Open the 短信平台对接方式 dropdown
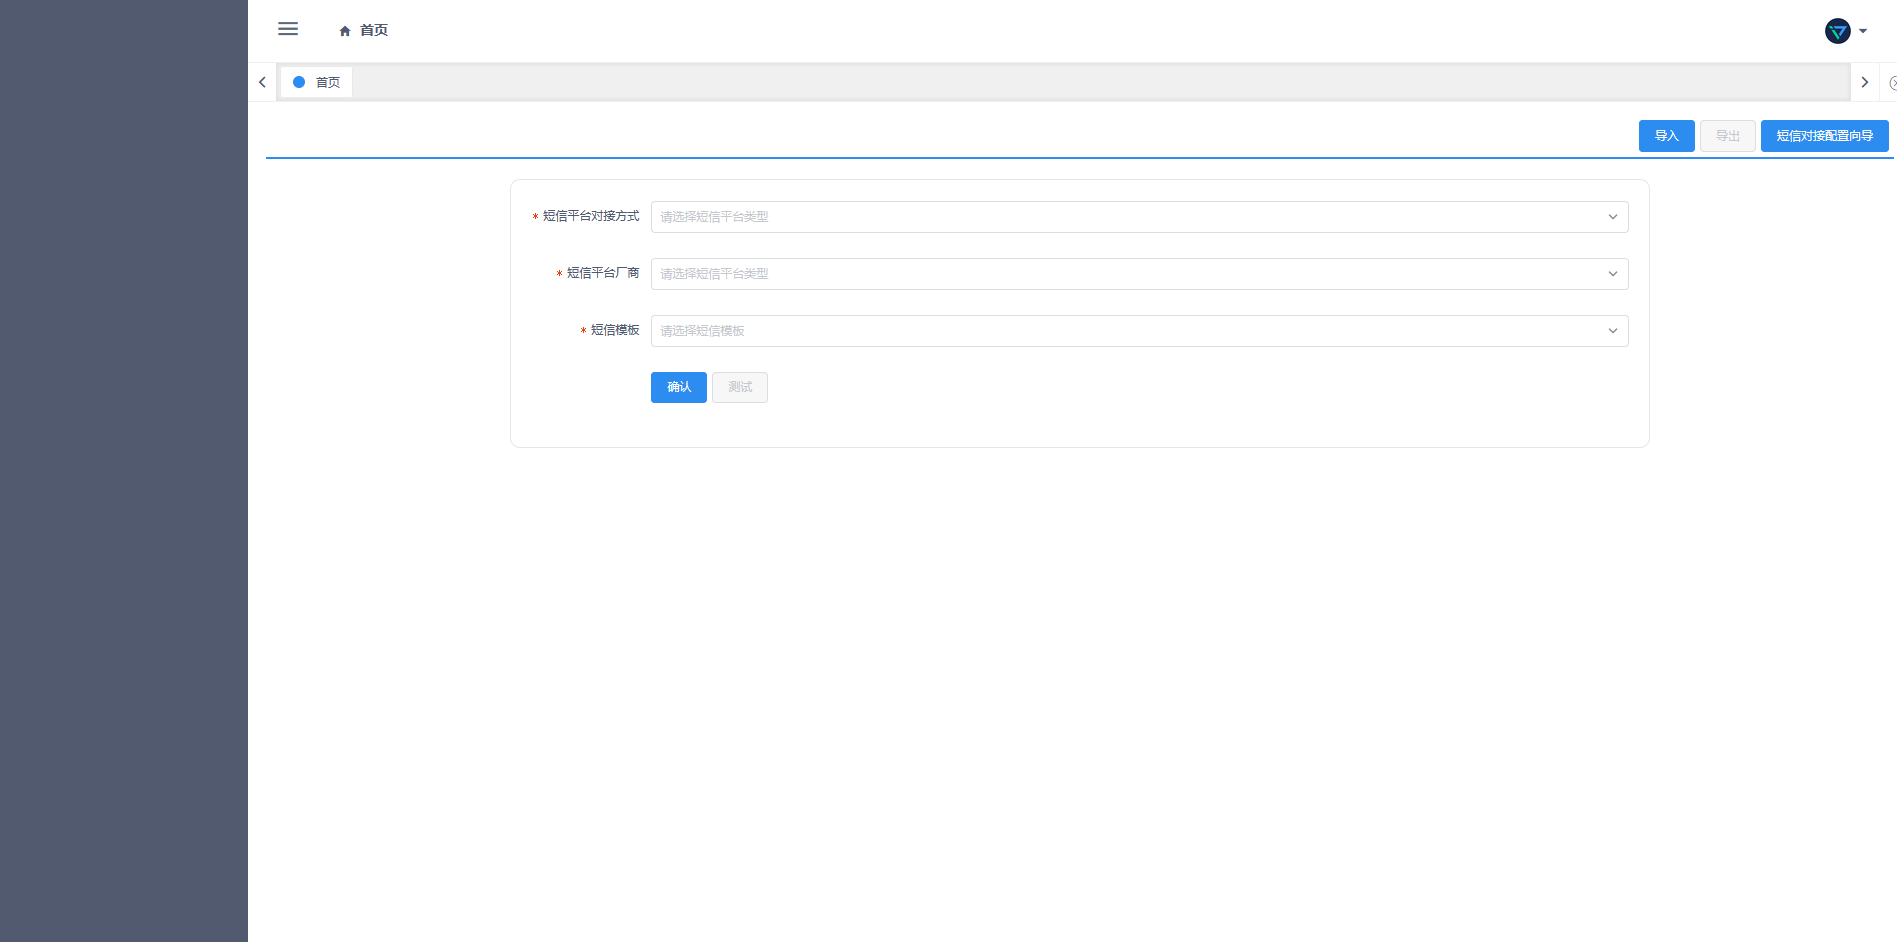Screen dimensions: 1897x942 [1138, 217]
